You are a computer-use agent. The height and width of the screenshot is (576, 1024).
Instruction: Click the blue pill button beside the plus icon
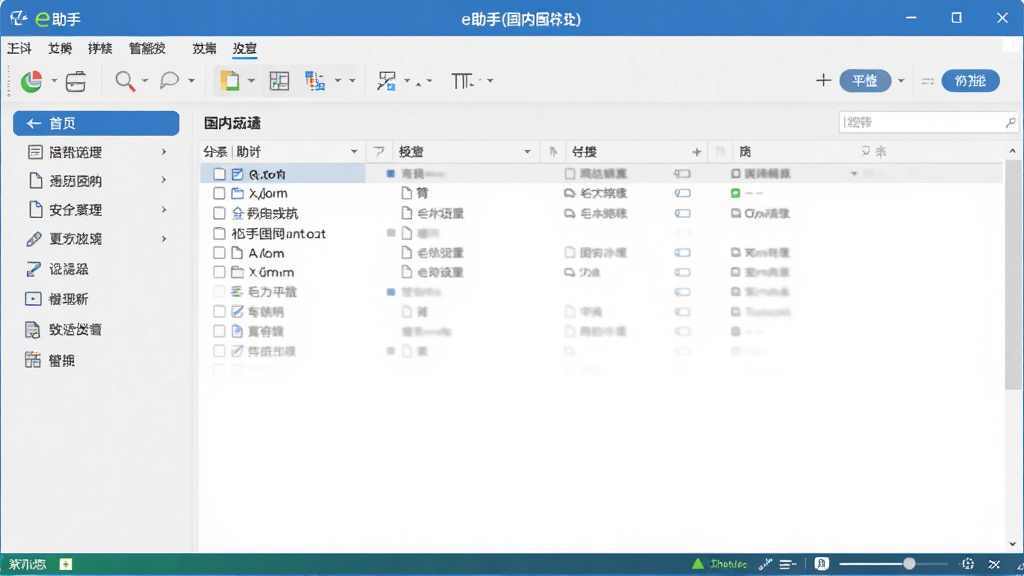[x=865, y=81]
